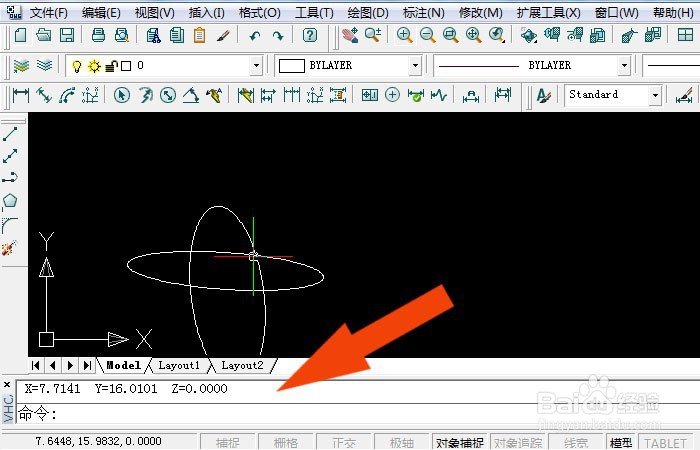Open the Tolerance tool icon
Image resolution: width=700 pixels, height=450 pixels.
point(370,95)
